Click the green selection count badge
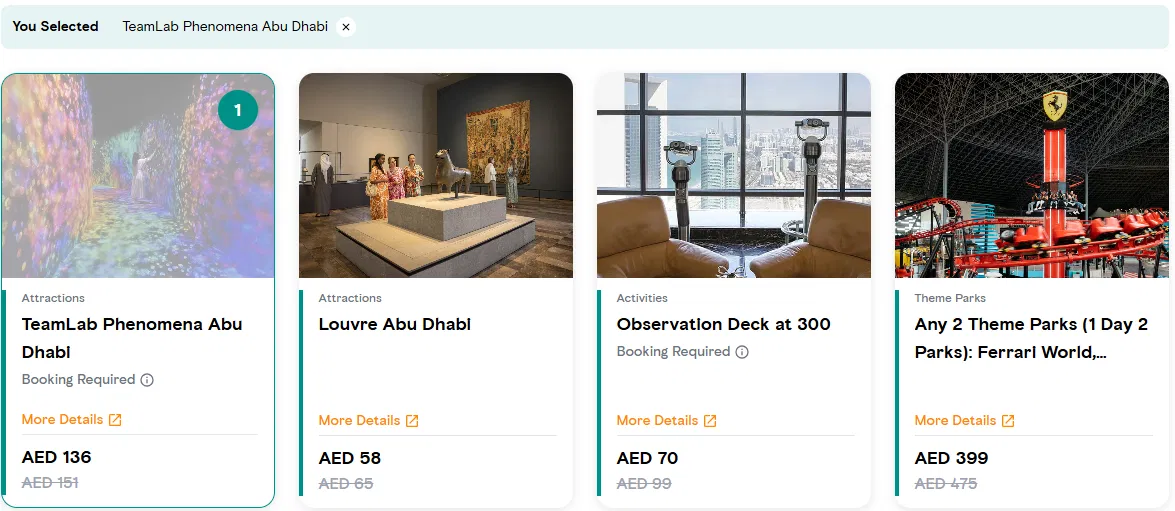Screen dimensions: 1175x511 point(237,111)
